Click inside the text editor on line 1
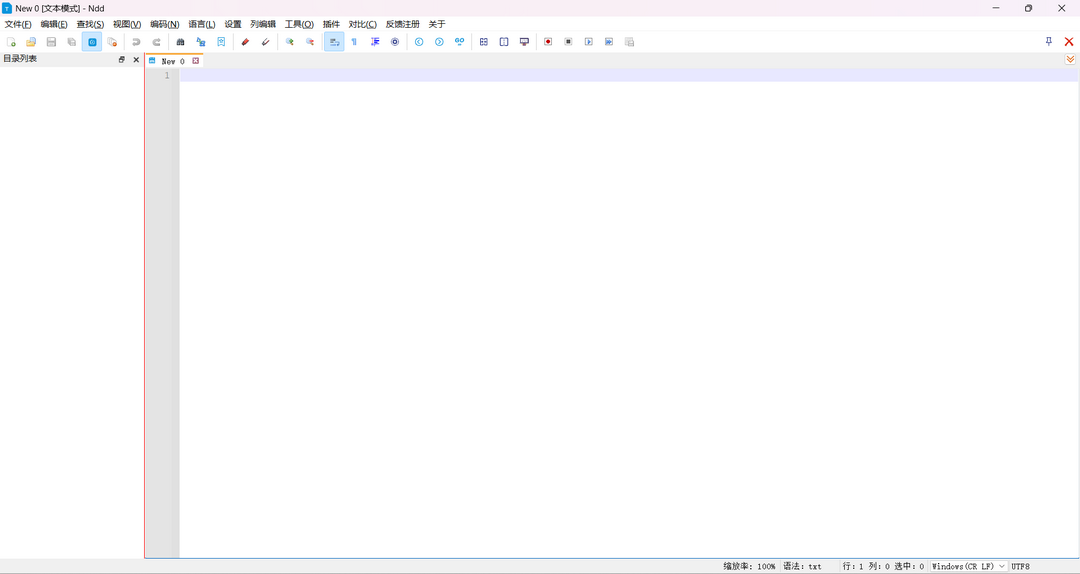This screenshot has width=1080, height=574. coord(600,76)
